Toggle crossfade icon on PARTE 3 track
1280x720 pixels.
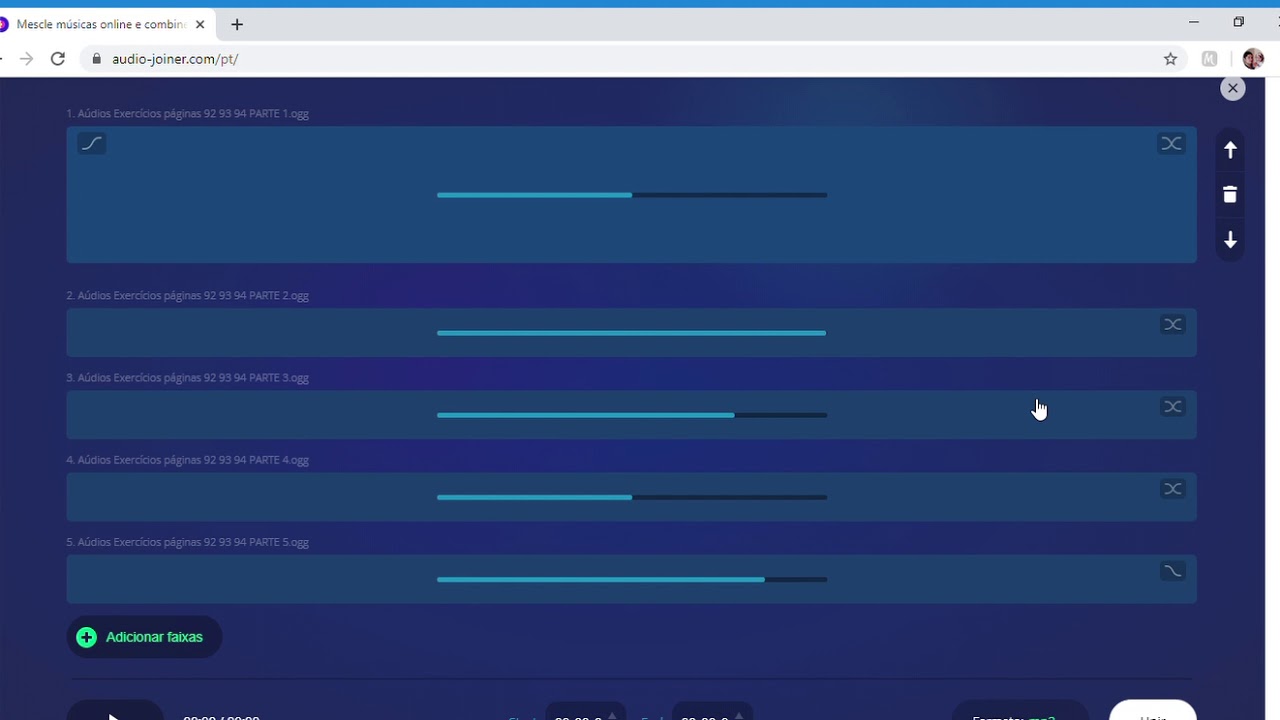(1172, 406)
